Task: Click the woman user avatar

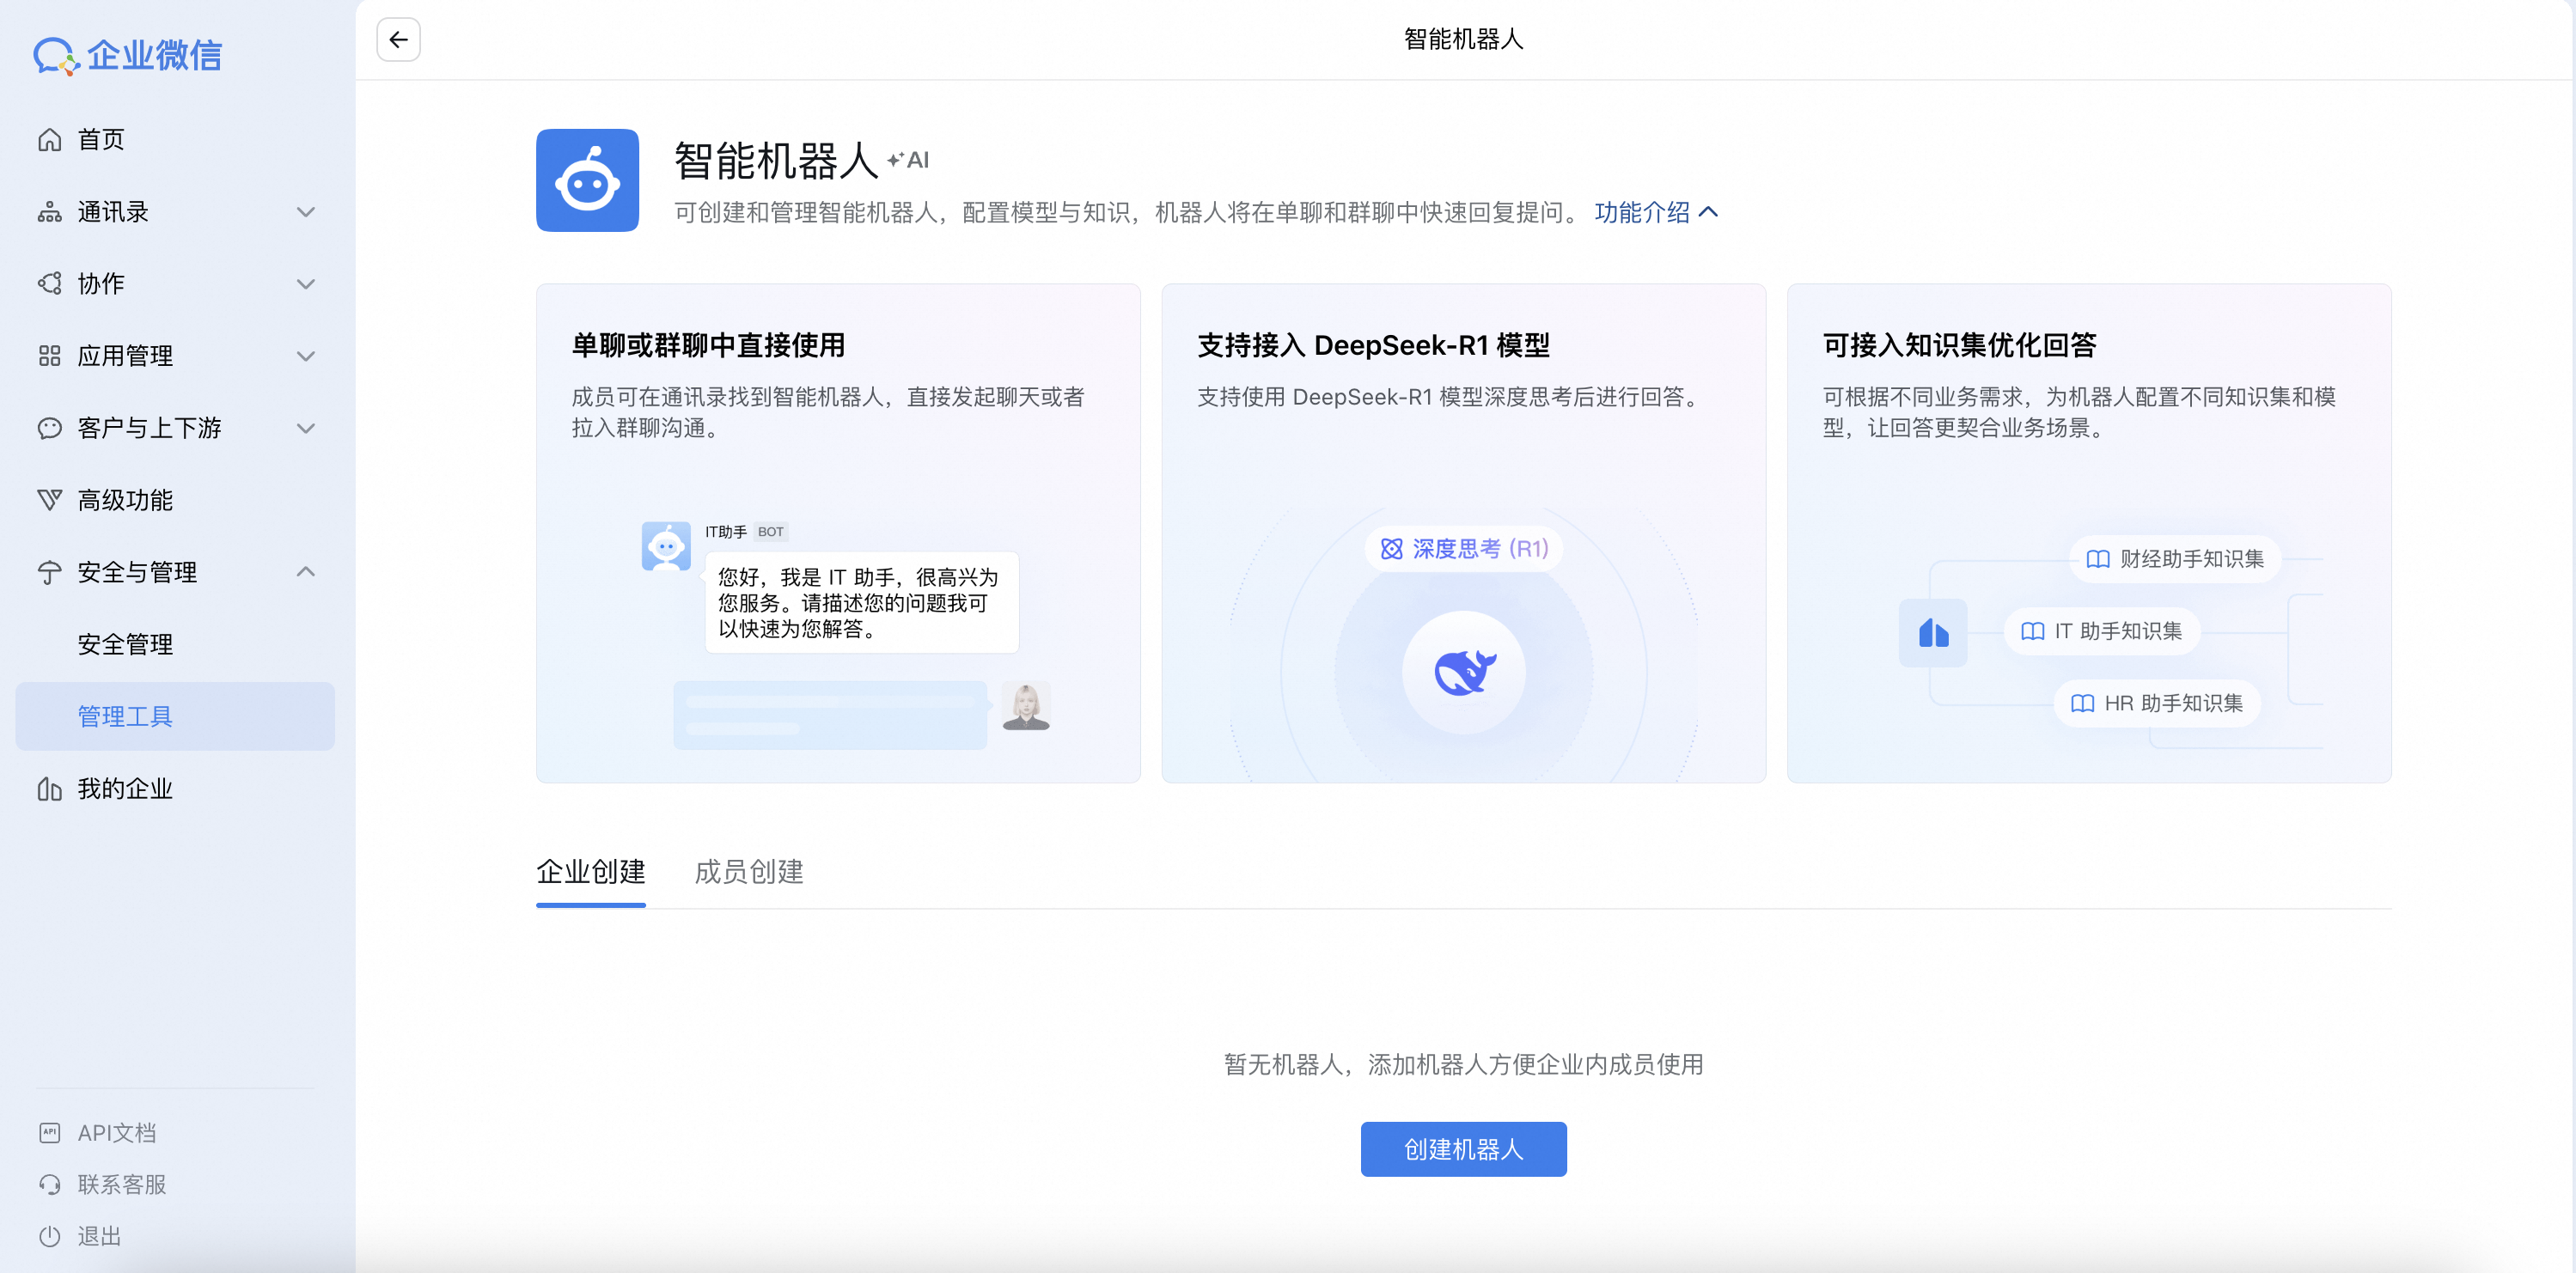Action: click(x=1026, y=706)
